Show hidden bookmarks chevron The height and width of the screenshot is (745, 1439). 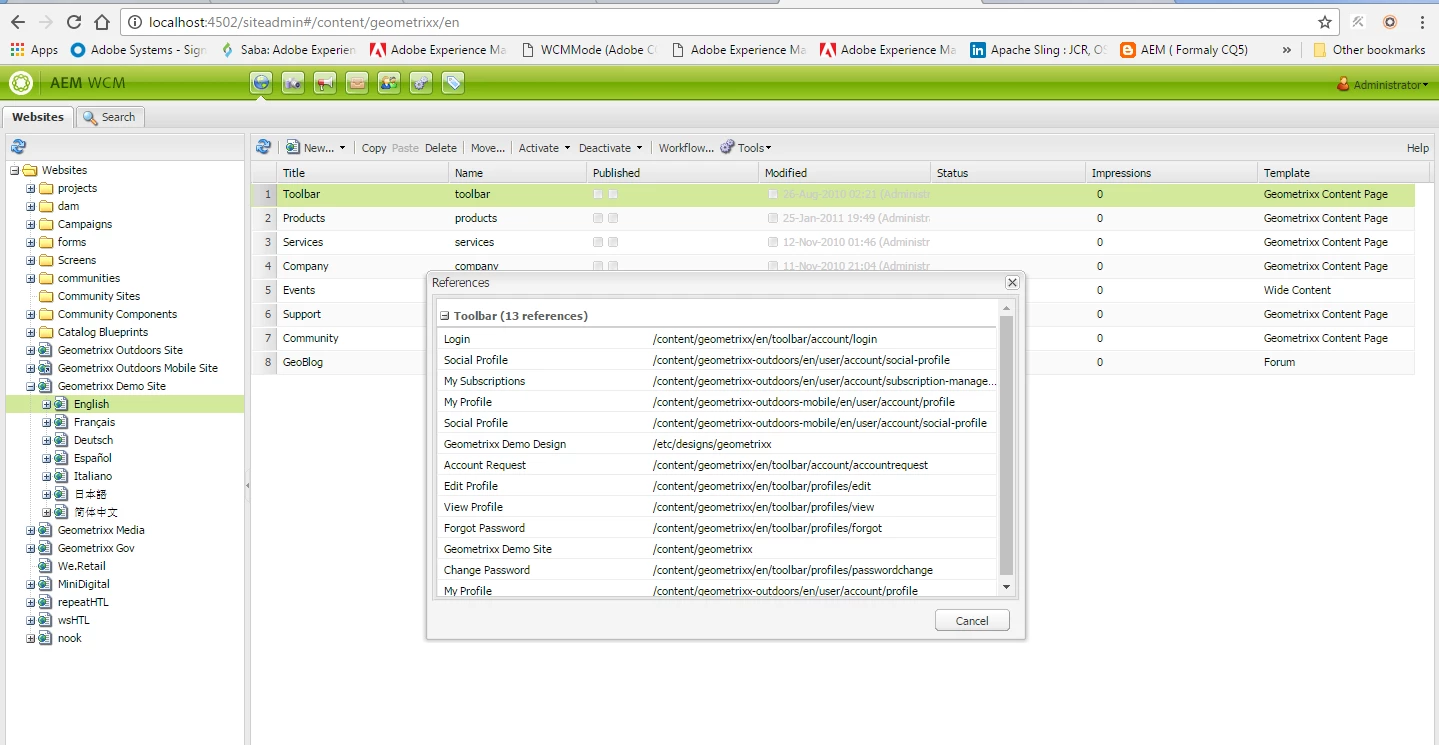point(1286,49)
